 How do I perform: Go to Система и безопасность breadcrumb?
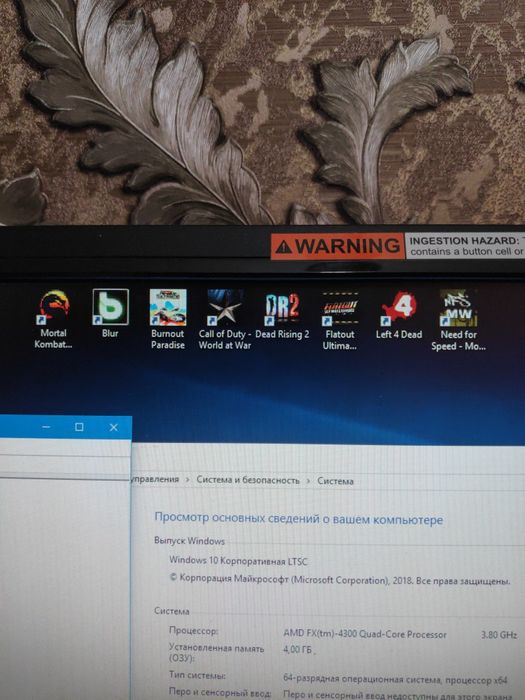pyautogui.click(x=248, y=480)
